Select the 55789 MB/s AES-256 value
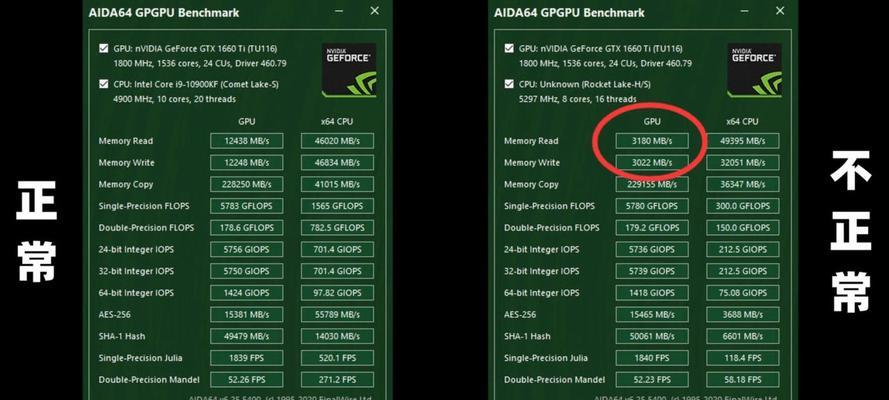The height and width of the screenshot is (400, 889). [337, 314]
